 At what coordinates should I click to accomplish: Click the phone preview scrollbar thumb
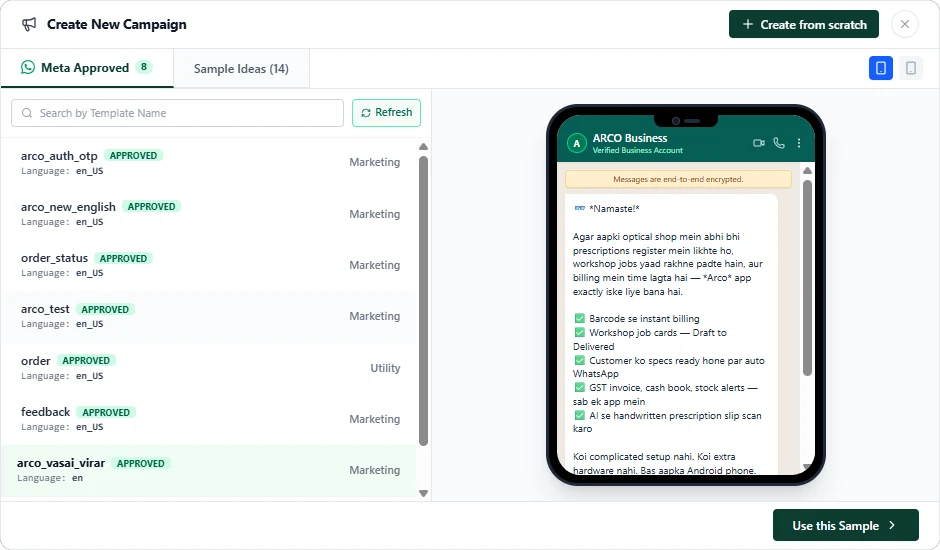(807, 278)
